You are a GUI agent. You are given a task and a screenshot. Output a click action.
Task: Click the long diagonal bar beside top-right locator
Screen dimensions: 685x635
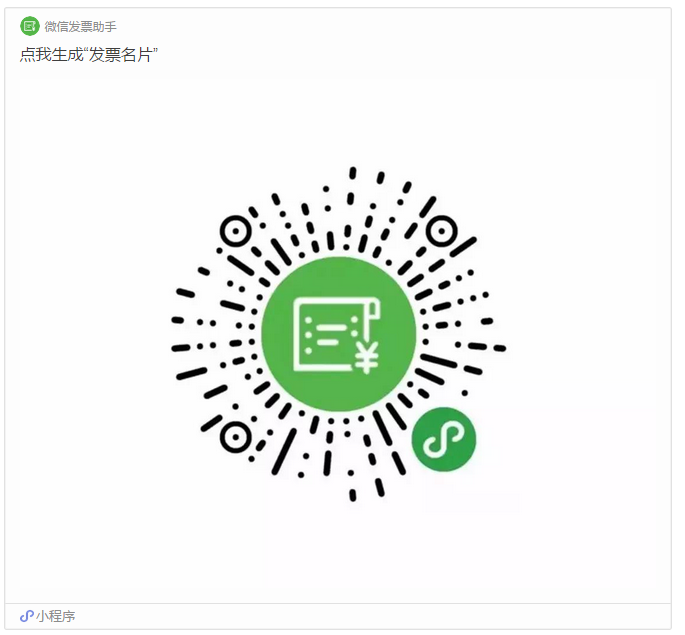coord(463,247)
